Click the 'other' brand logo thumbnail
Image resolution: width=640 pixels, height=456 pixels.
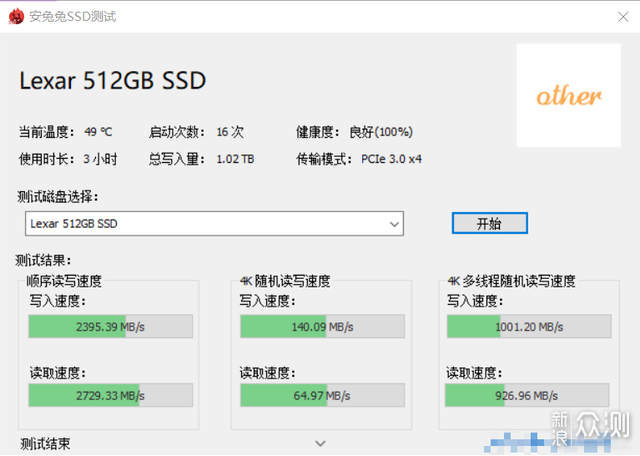coord(569,96)
